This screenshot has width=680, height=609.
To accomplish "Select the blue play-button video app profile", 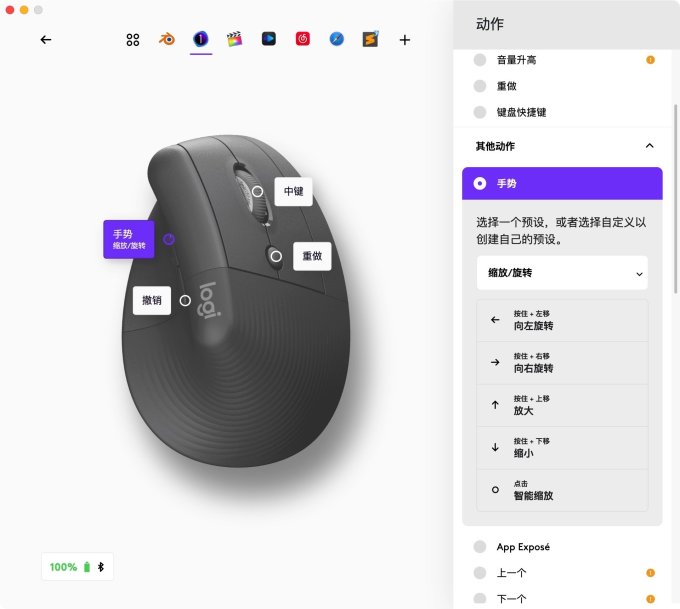I will [x=269, y=39].
